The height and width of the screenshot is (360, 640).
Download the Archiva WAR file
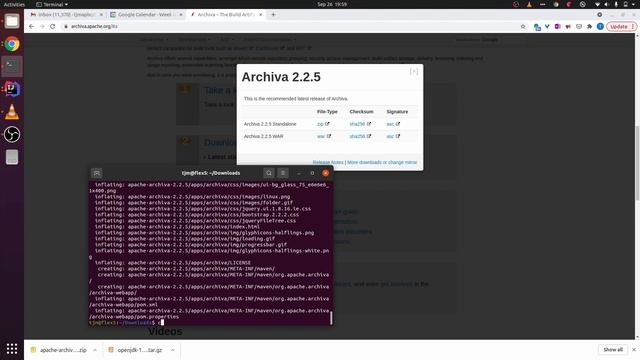[321, 136]
